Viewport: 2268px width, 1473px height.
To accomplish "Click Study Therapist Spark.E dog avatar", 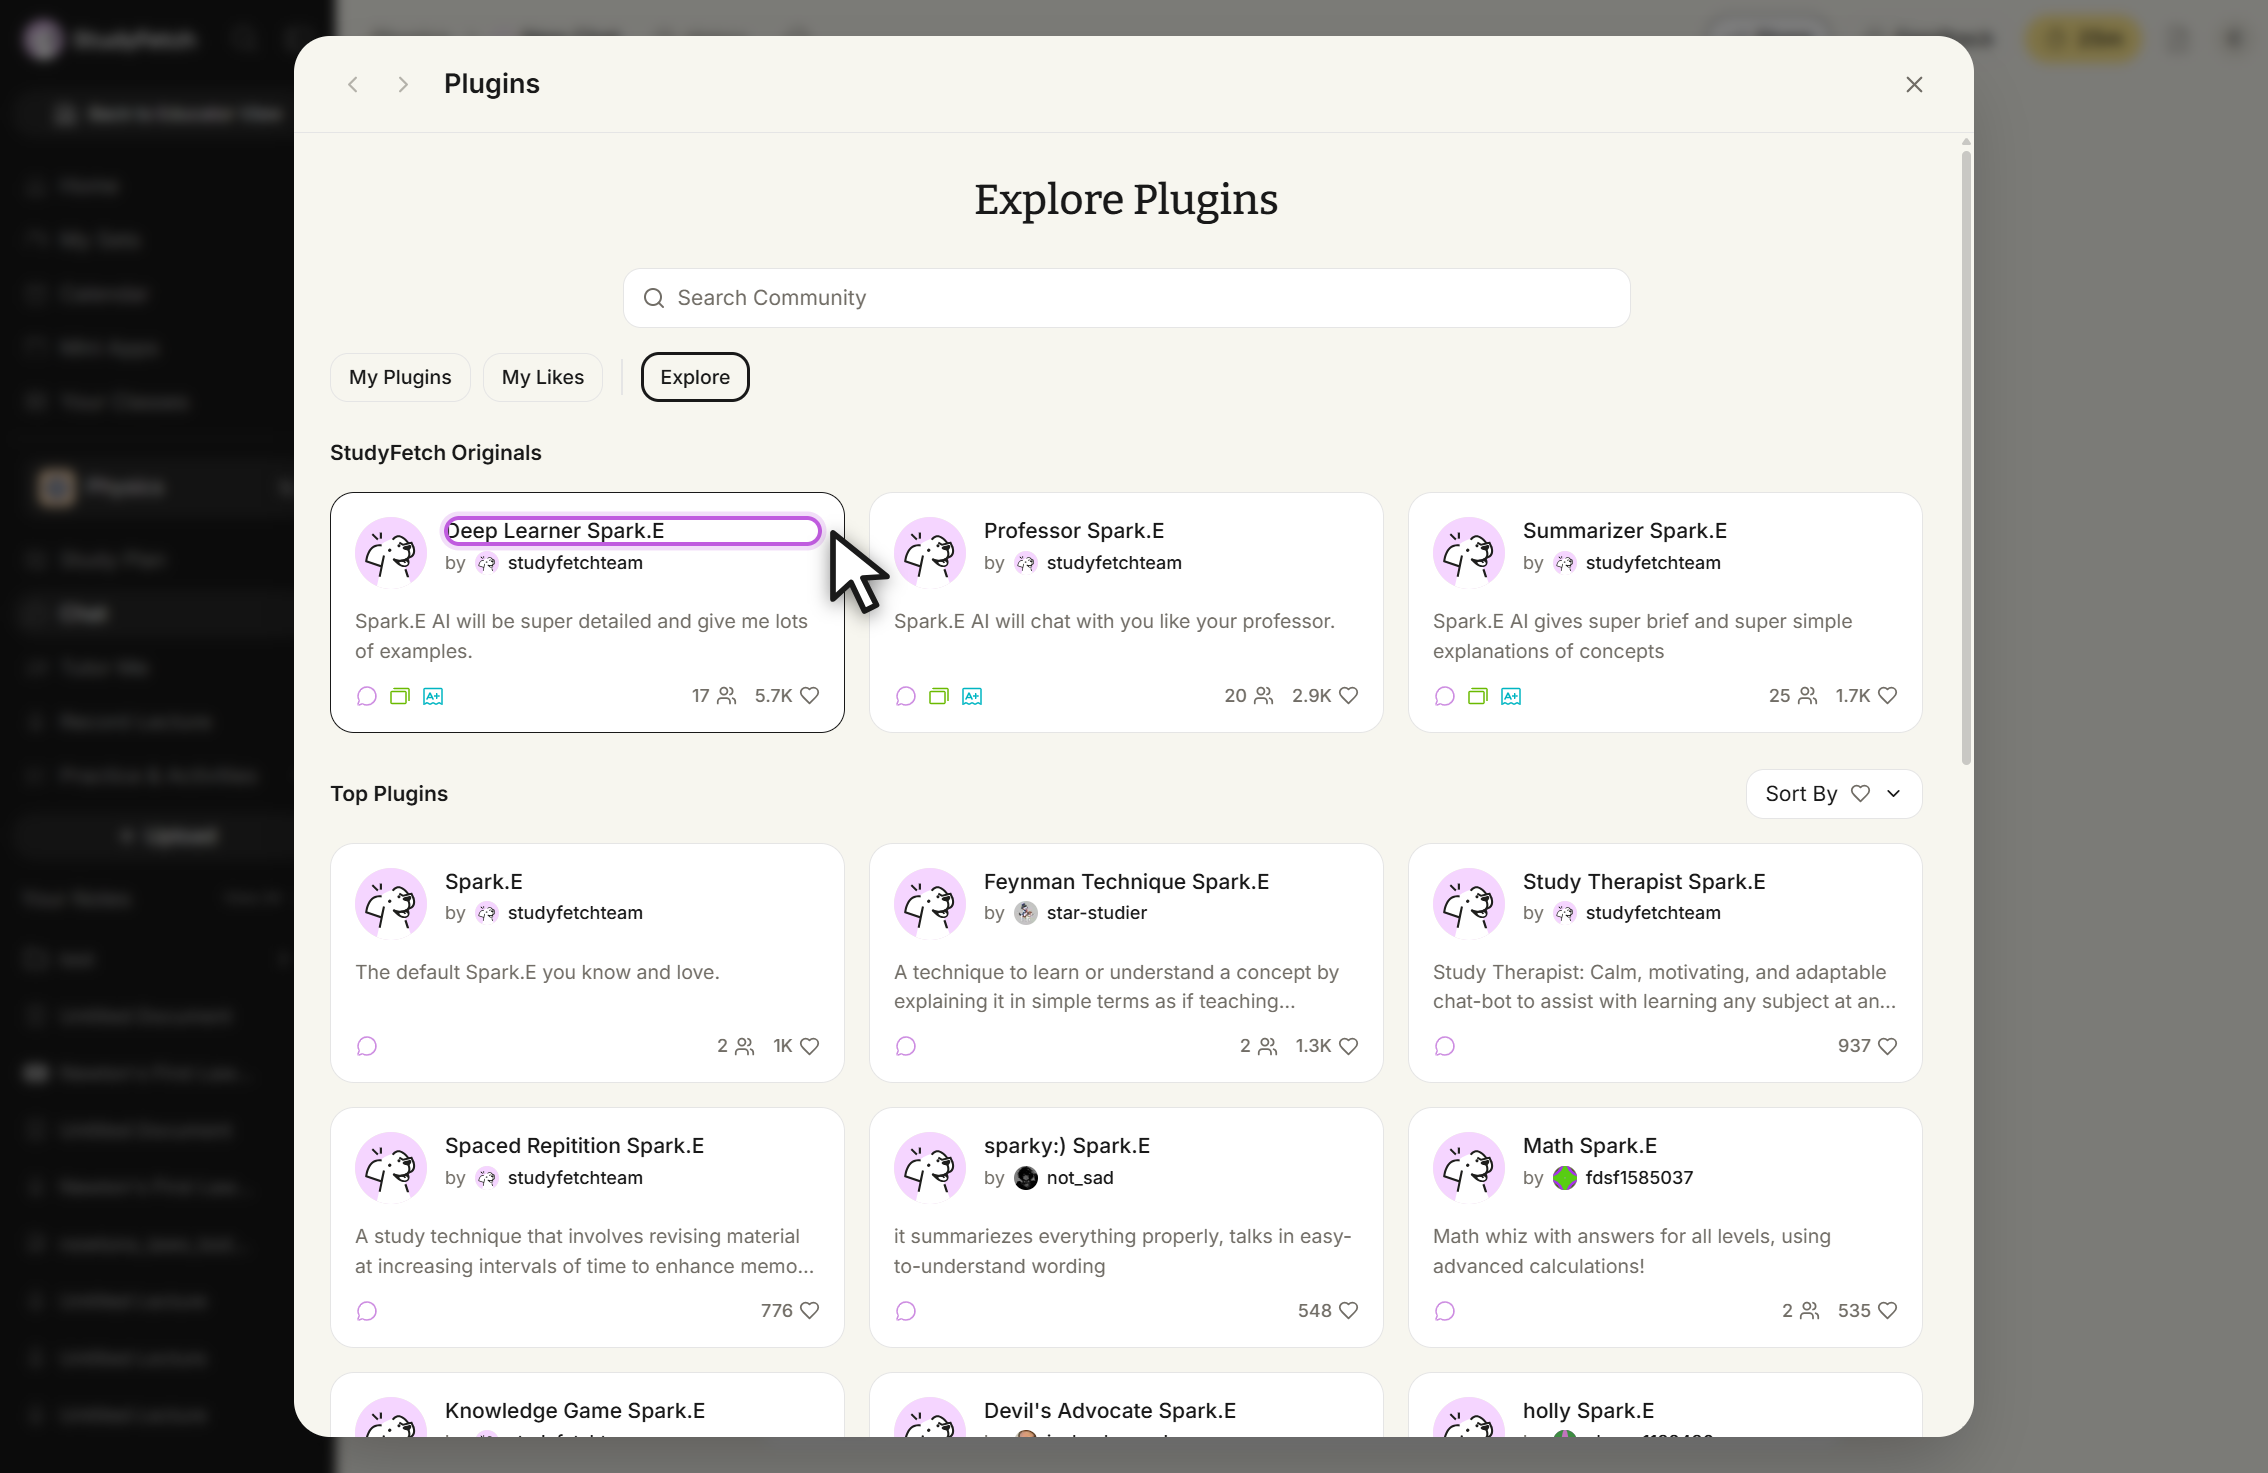I will 1469,903.
